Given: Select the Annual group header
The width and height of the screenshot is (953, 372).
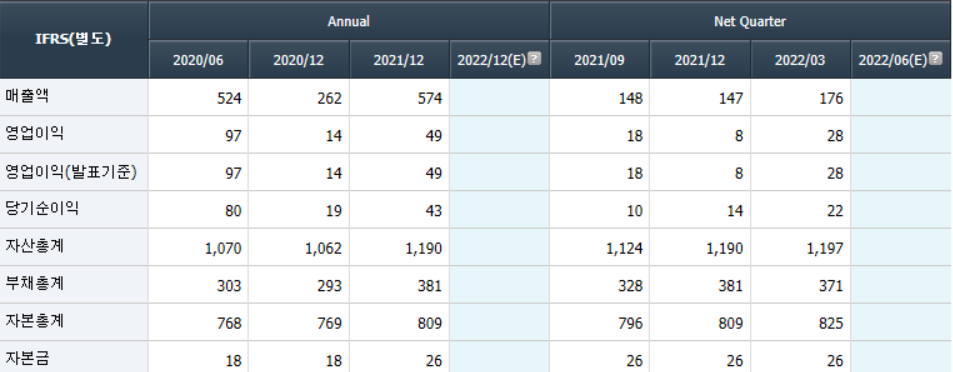Looking at the screenshot, I should [x=349, y=21].
